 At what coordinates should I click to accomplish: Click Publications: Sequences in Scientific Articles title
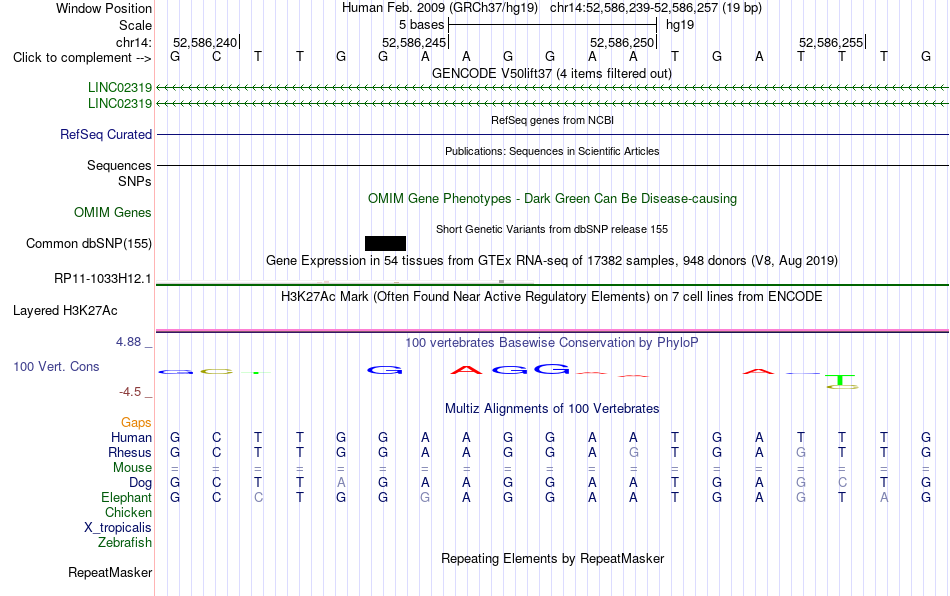(x=552, y=151)
